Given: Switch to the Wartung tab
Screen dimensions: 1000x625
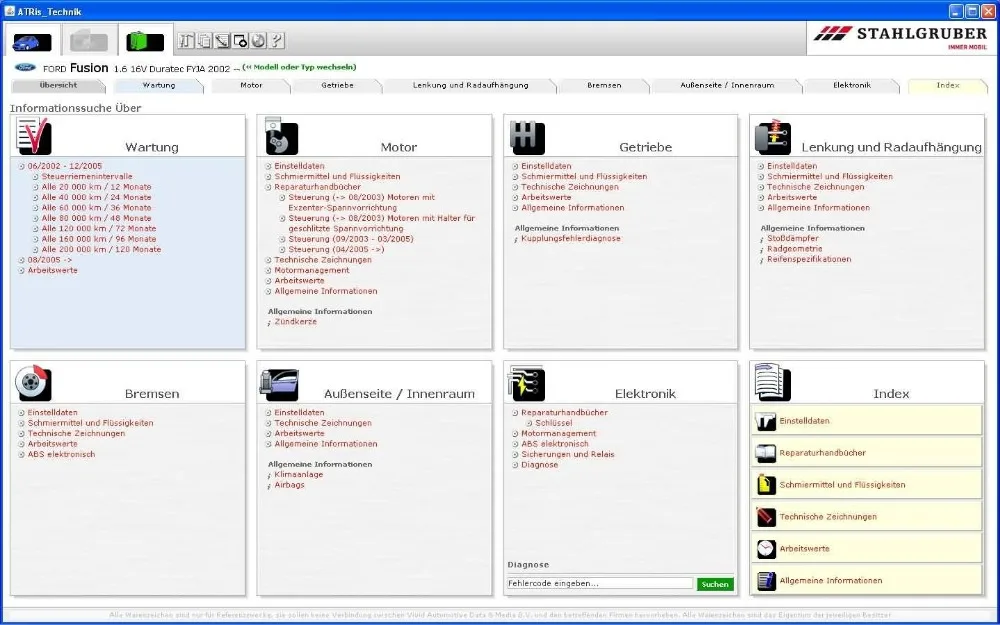Looking at the screenshot, I should pos(158,85).
